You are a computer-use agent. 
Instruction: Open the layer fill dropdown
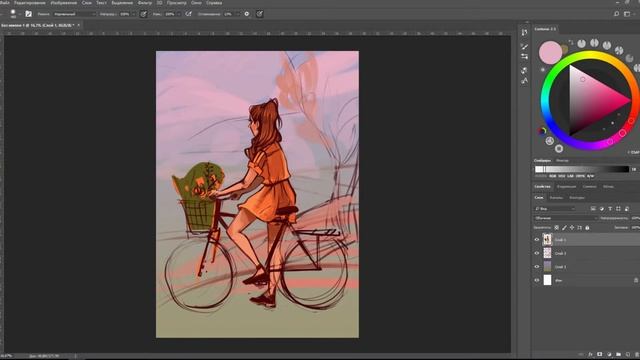pyautogui.click(x=636, y=227)
